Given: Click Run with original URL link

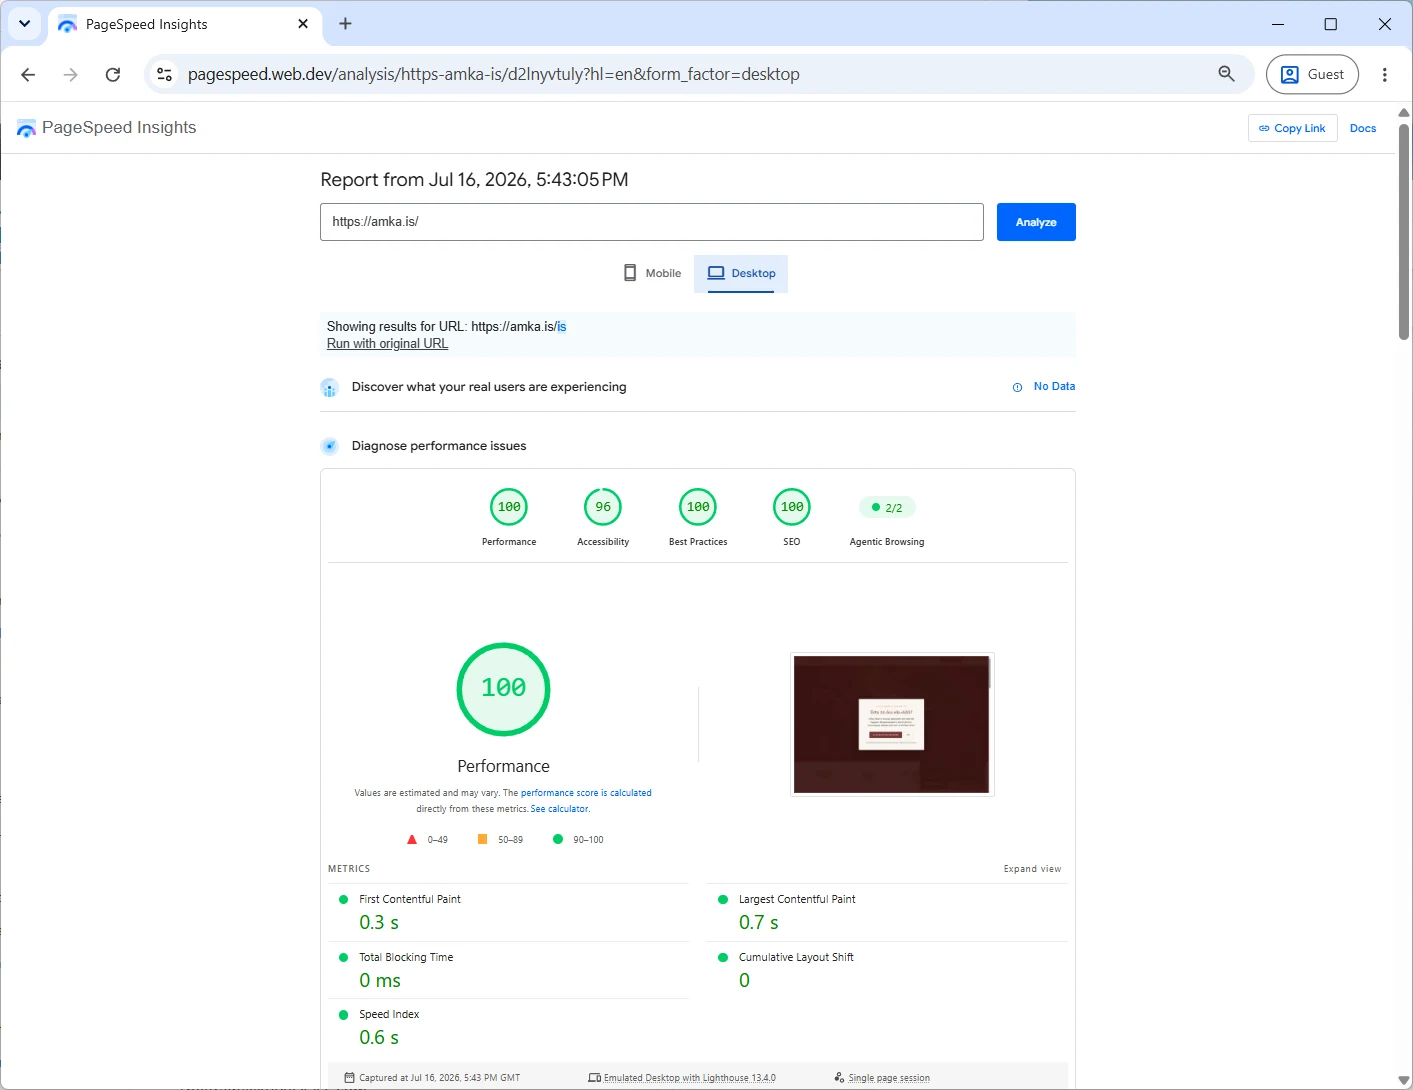Looking at the screenshot, I should coord(387,344).
